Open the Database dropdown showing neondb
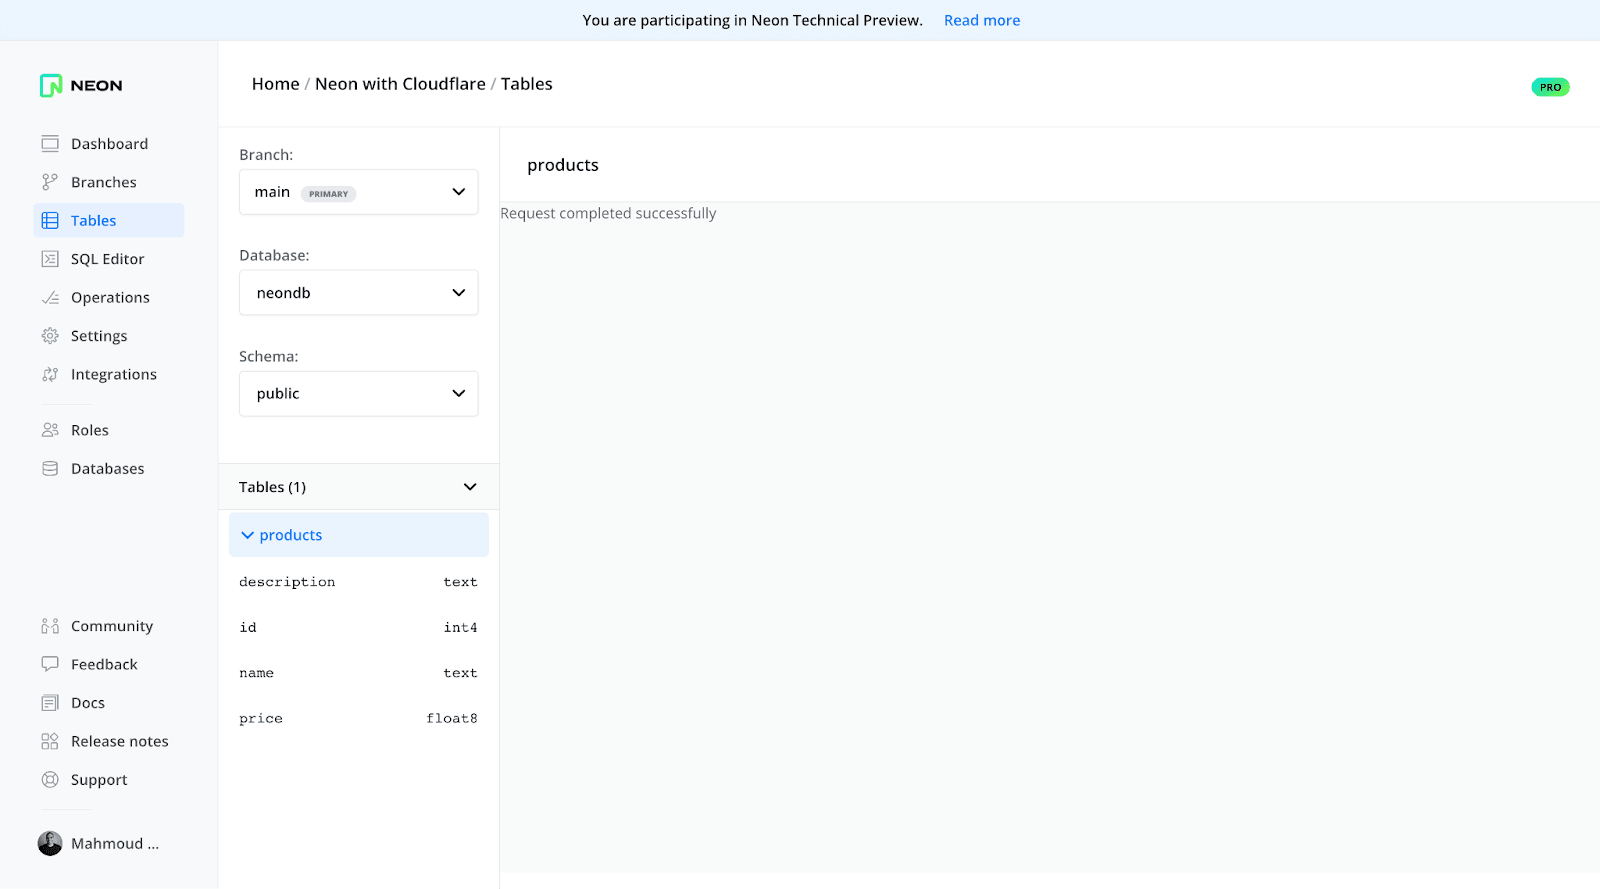Viewport: 1600px width, 889px height. [358, 293]
